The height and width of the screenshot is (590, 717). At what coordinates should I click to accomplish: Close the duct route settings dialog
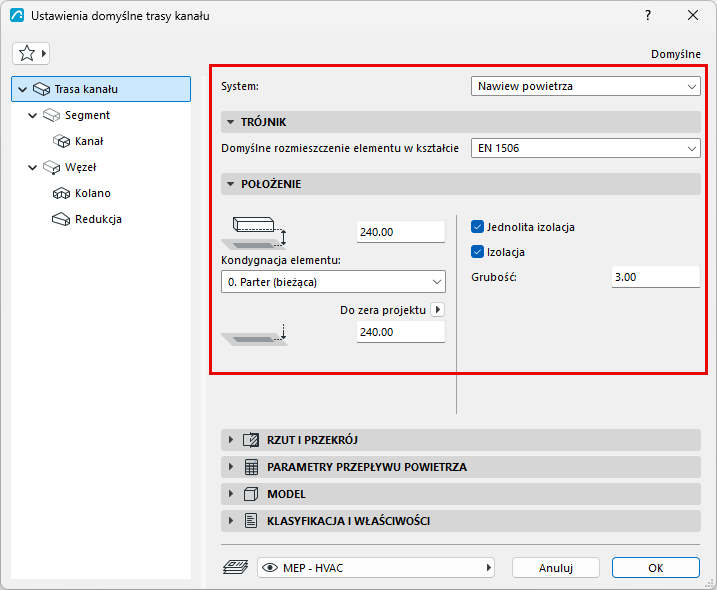click(693, 16)
